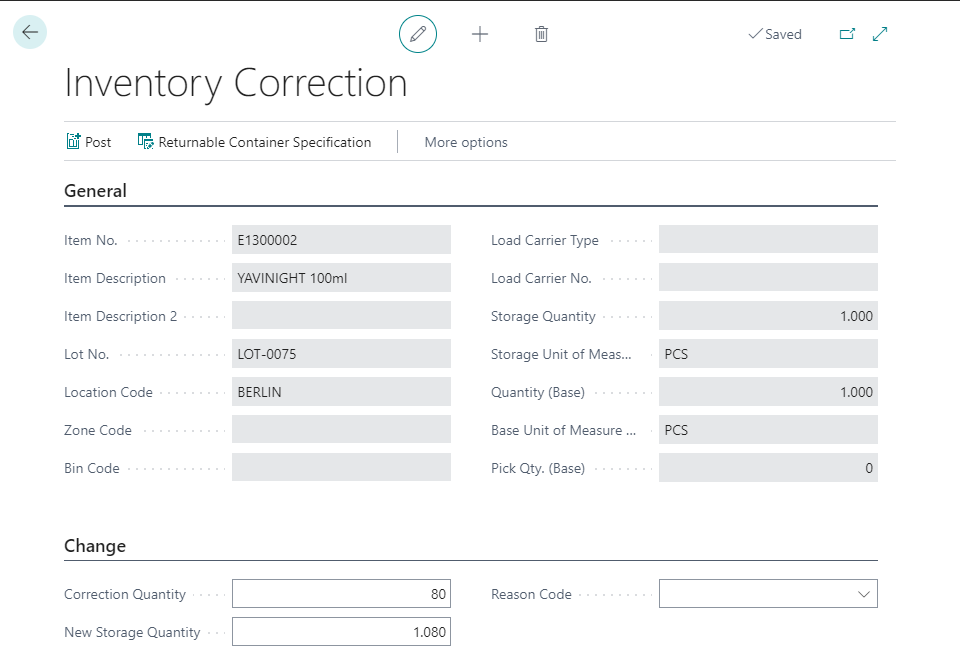Click the empty Item Description 2 field
Image resolution: width=960 pixels, height=666 pixels.
tap(341, 316)
